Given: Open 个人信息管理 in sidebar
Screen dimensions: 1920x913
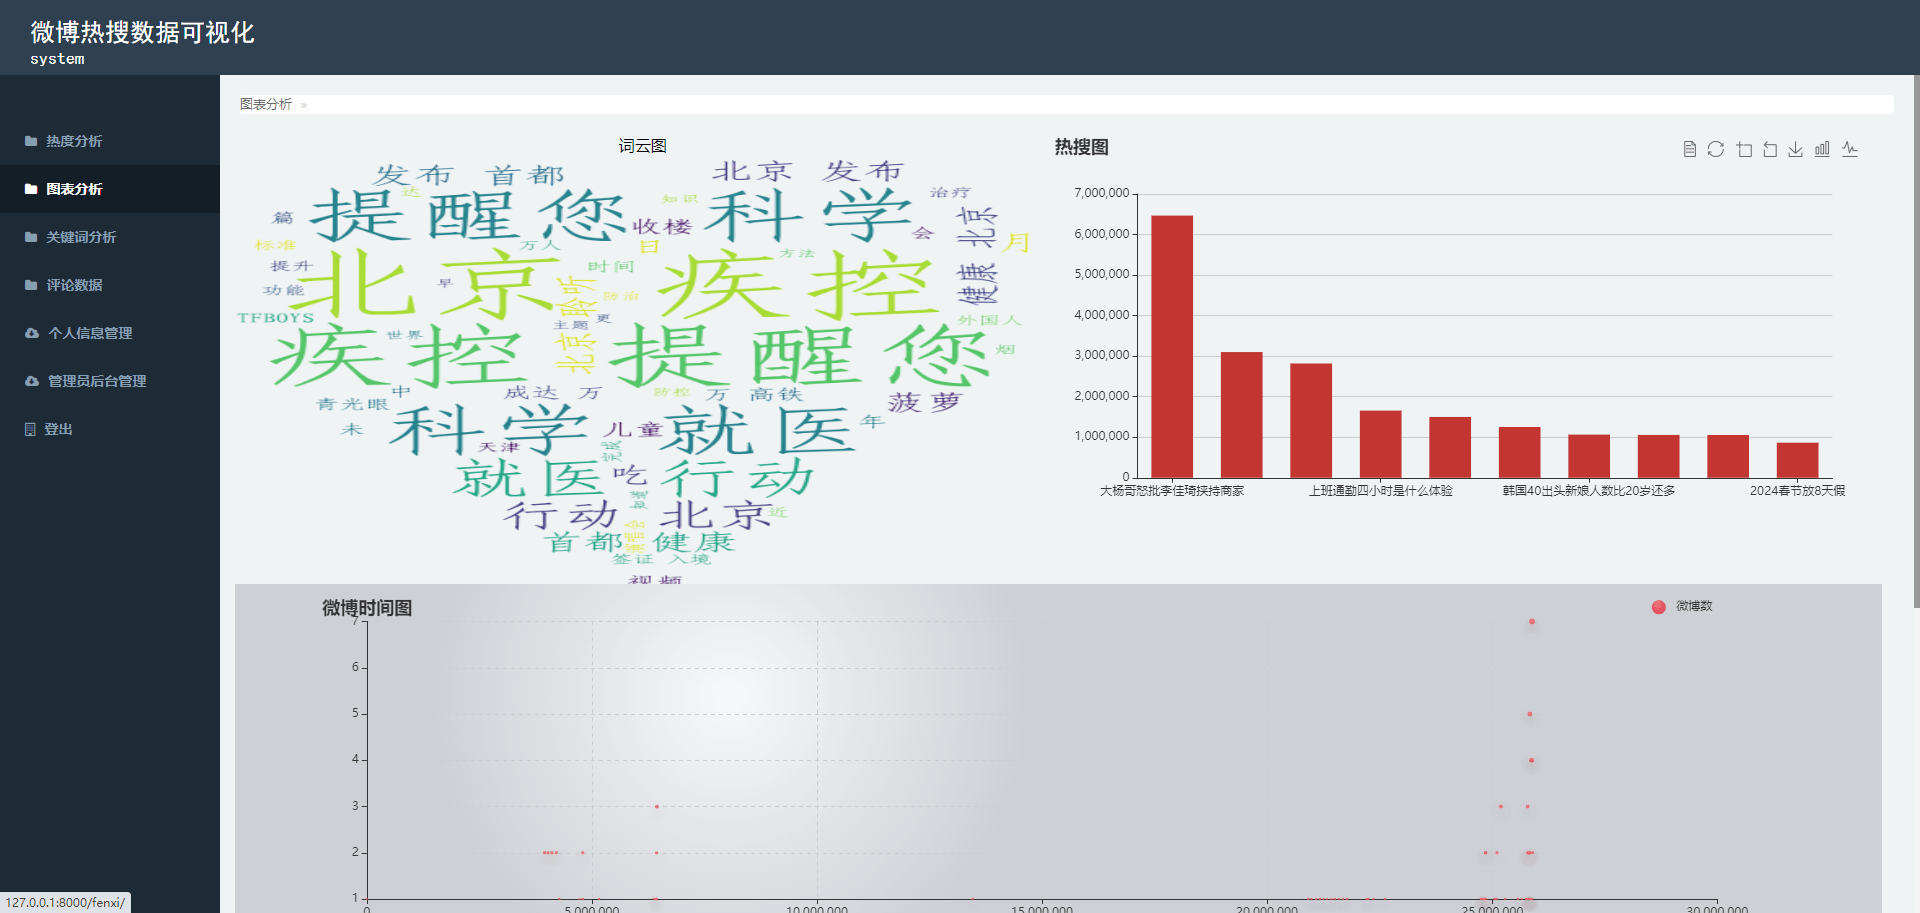Looking at the screenshot, I should (110, 333).
